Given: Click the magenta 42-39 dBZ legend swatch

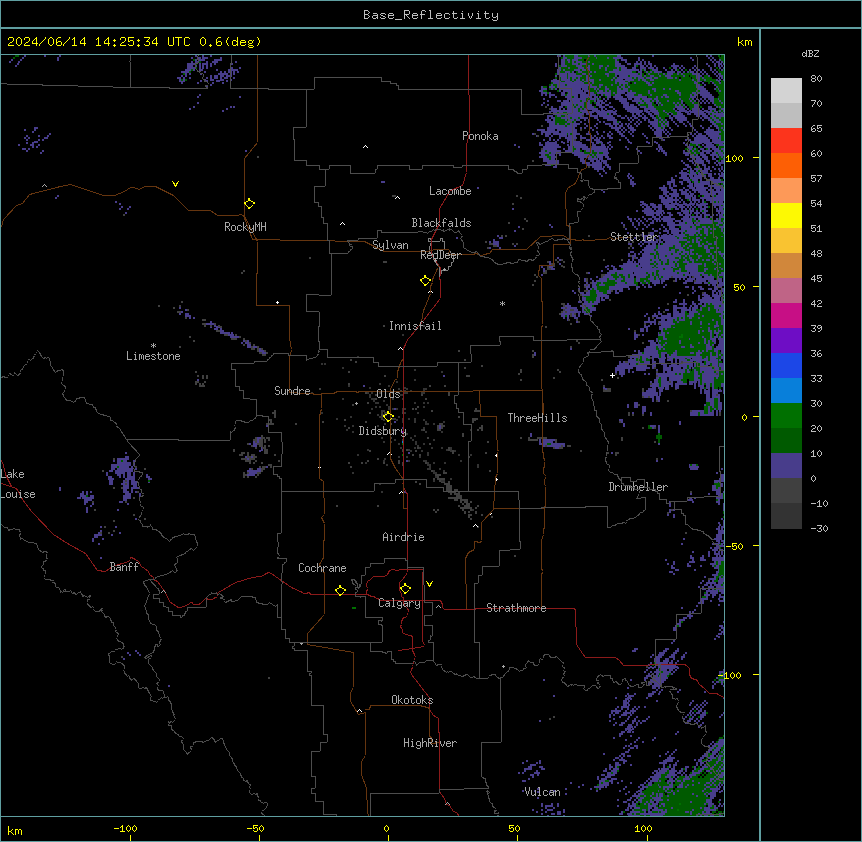Looking at the screenshot, I should coord(786,315).
